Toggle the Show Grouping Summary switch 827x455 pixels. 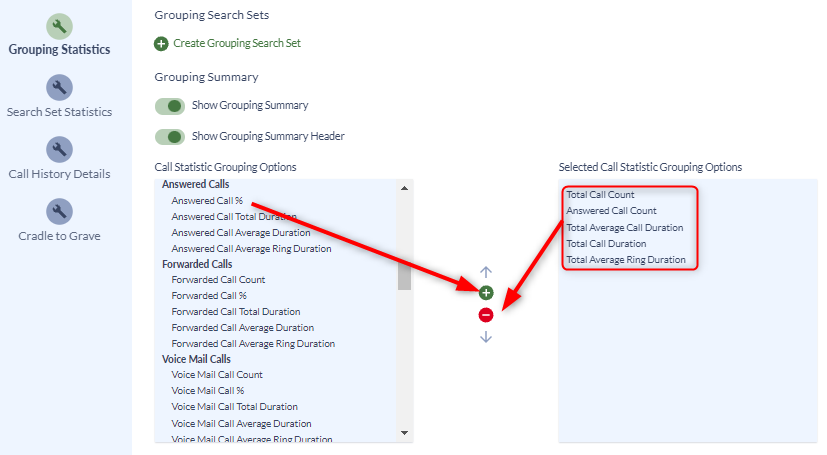point(170,106)
